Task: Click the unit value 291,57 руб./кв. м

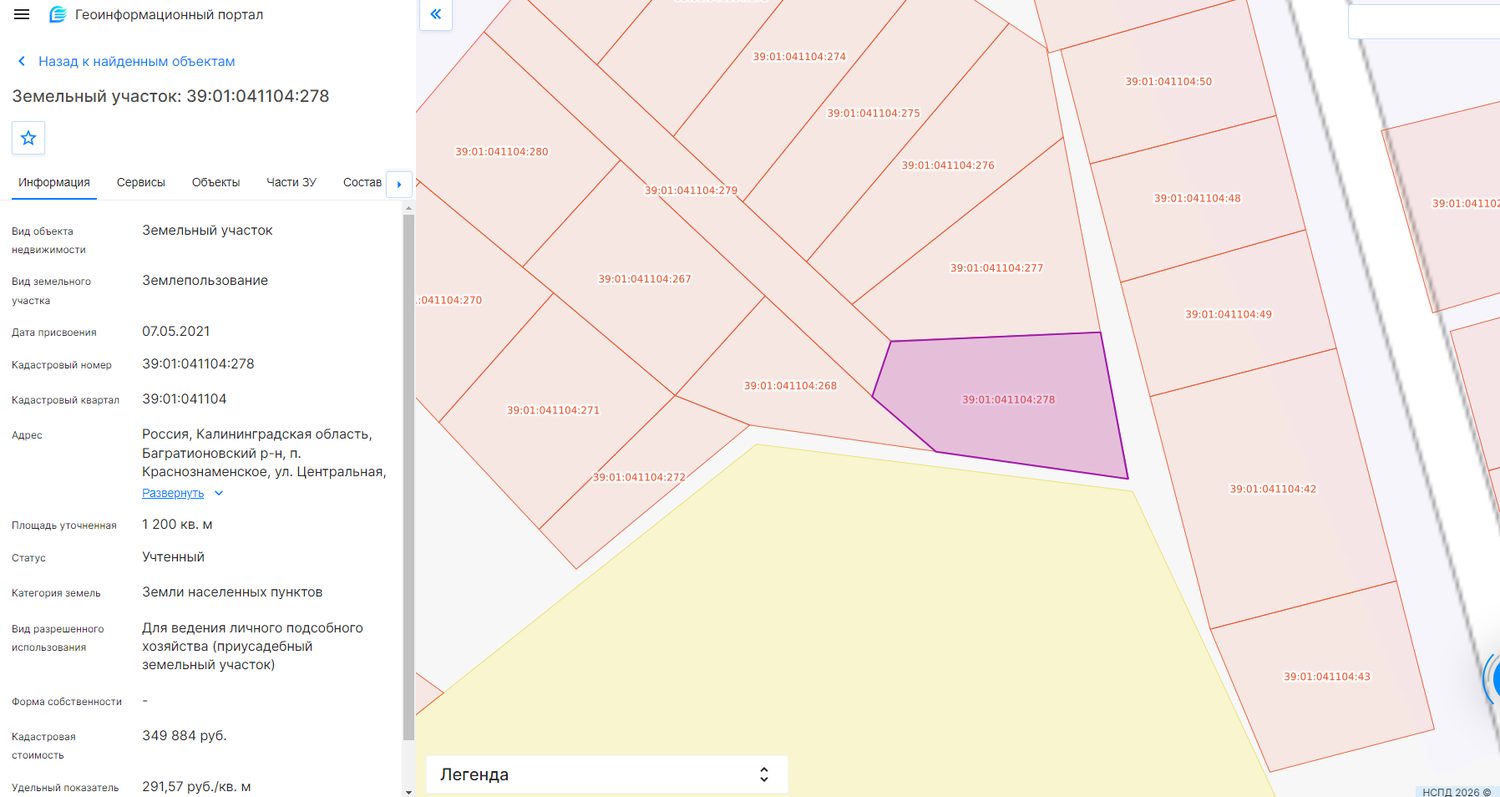Action: [196, 786]
